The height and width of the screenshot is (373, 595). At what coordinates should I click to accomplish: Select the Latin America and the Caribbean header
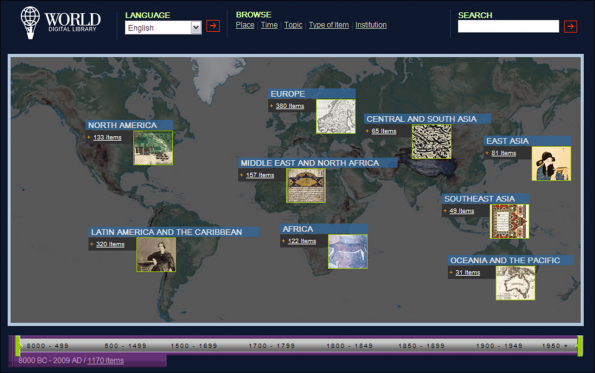coord(174,232)
